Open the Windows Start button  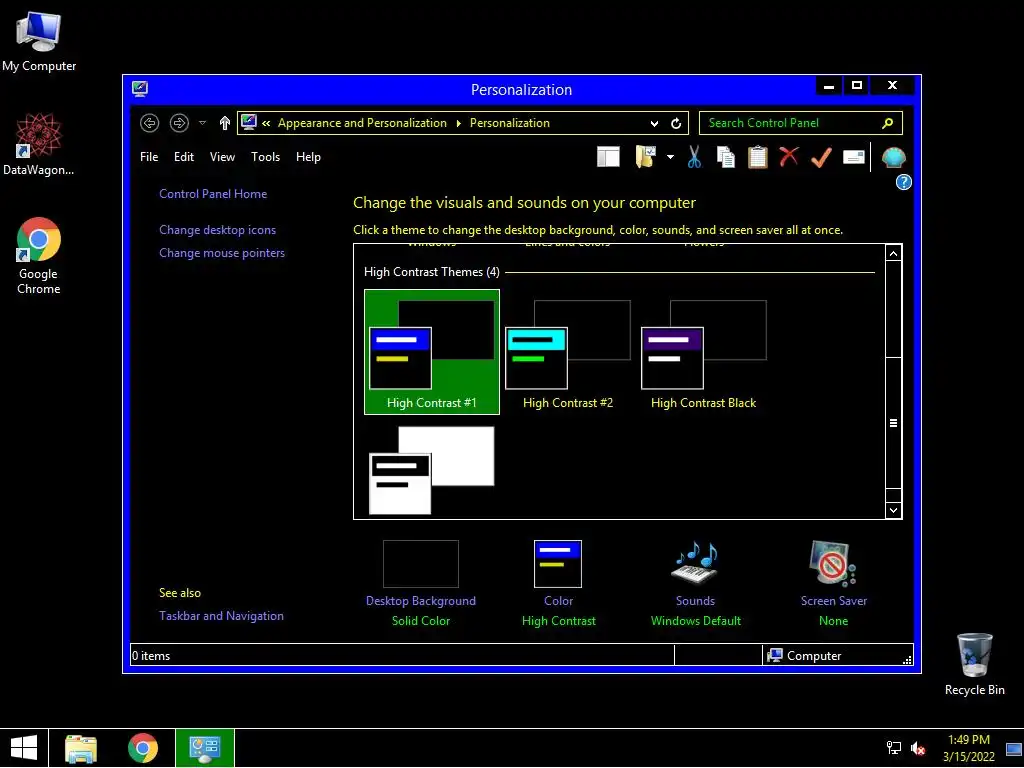(24, 748)
